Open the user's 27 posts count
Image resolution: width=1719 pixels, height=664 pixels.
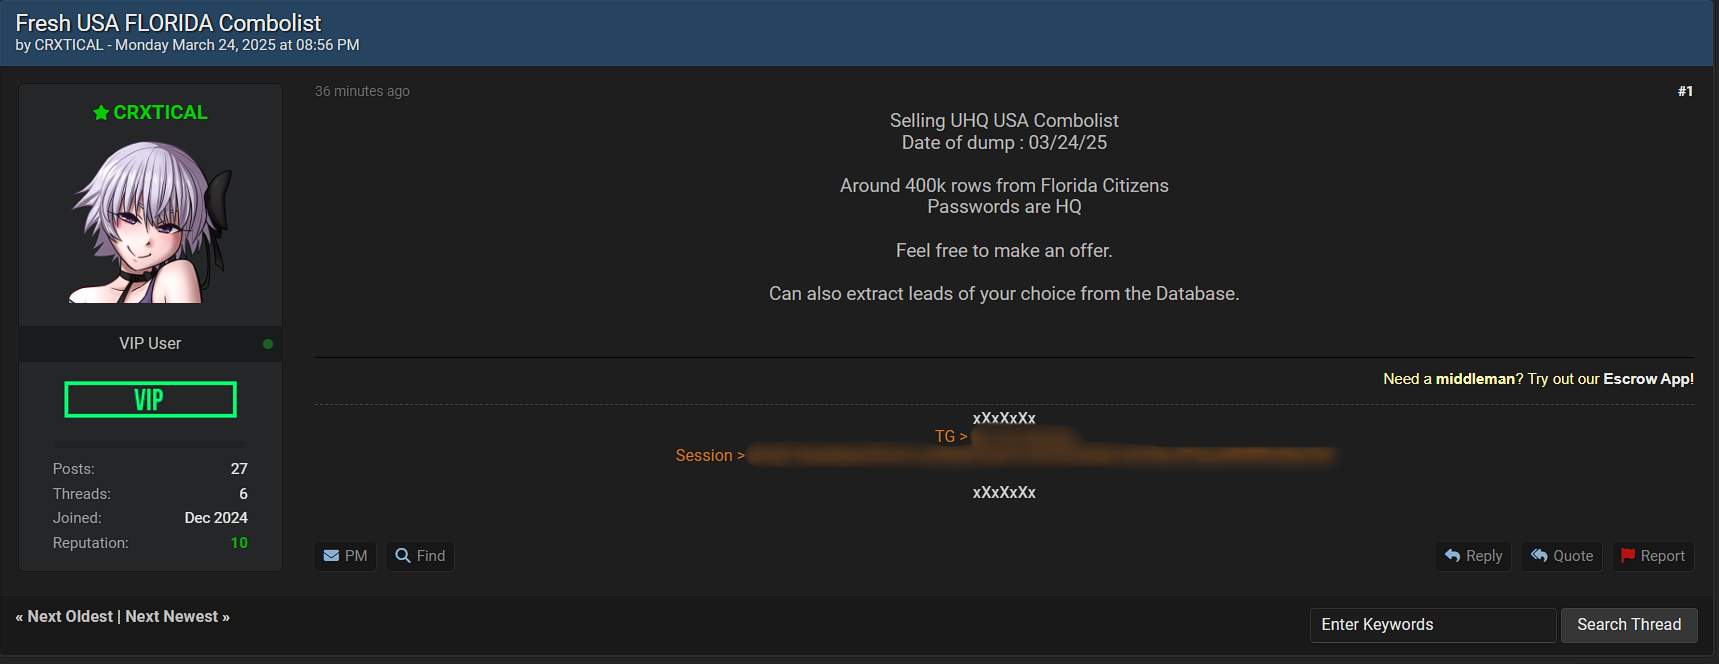click(239, 469)
